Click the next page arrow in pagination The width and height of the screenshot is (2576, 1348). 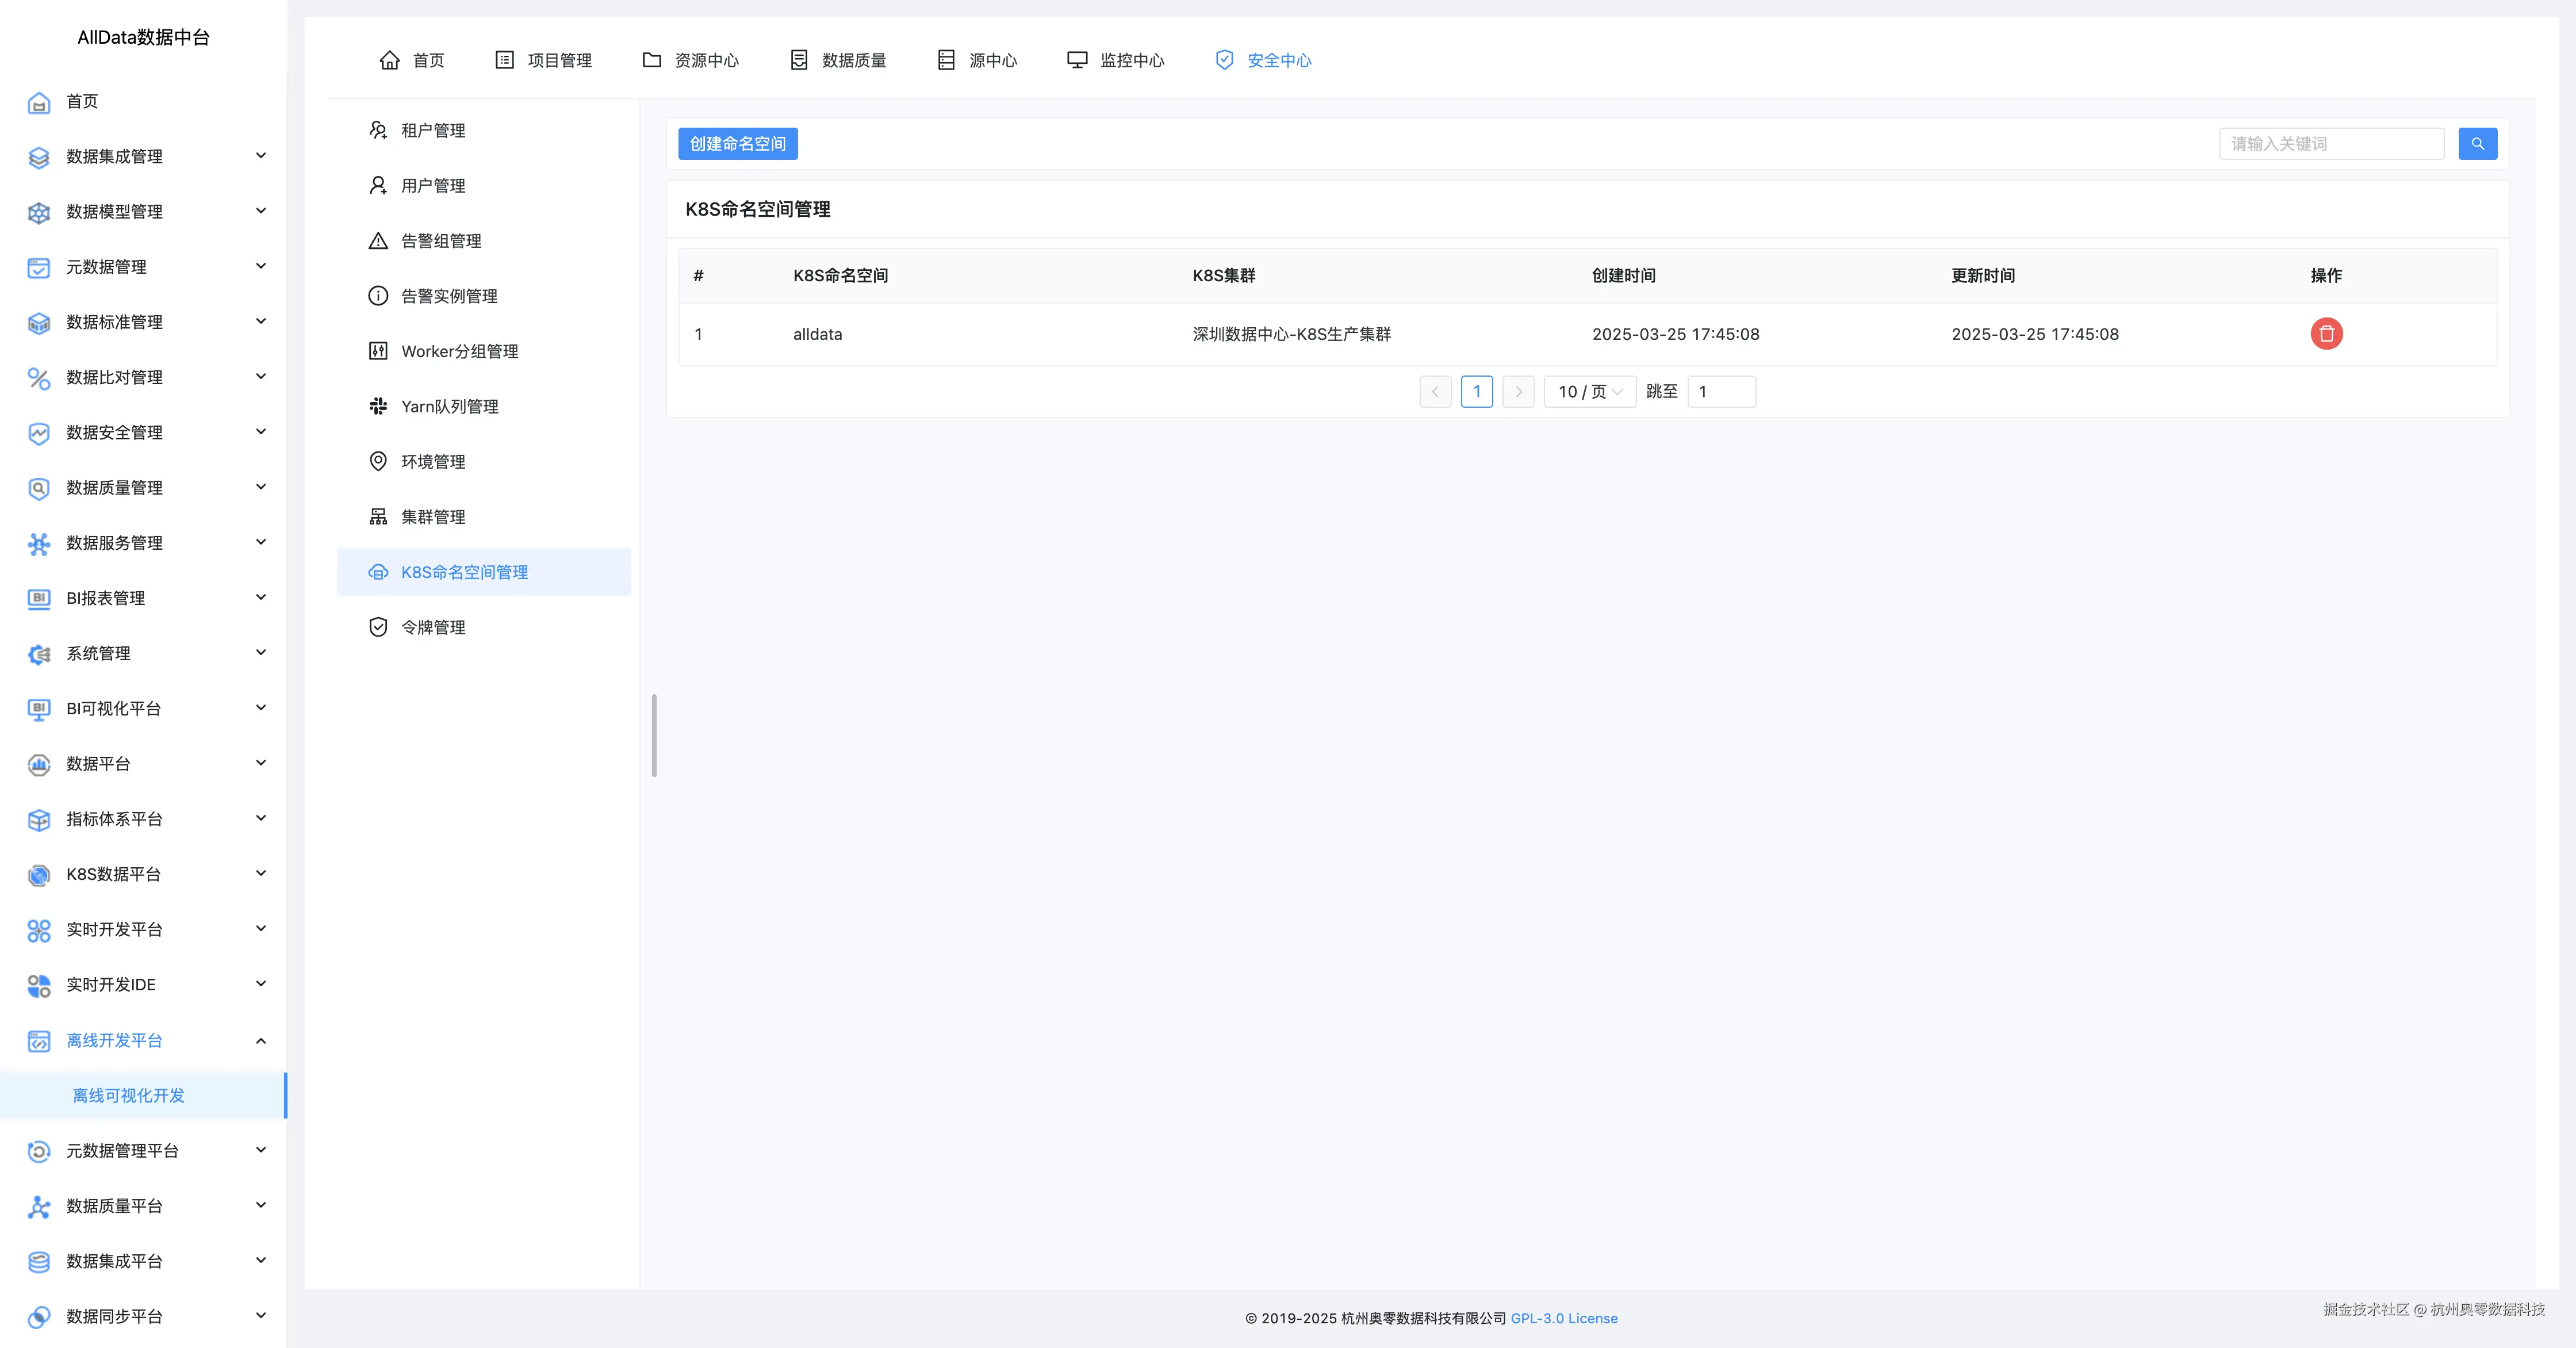[1518, 392]
